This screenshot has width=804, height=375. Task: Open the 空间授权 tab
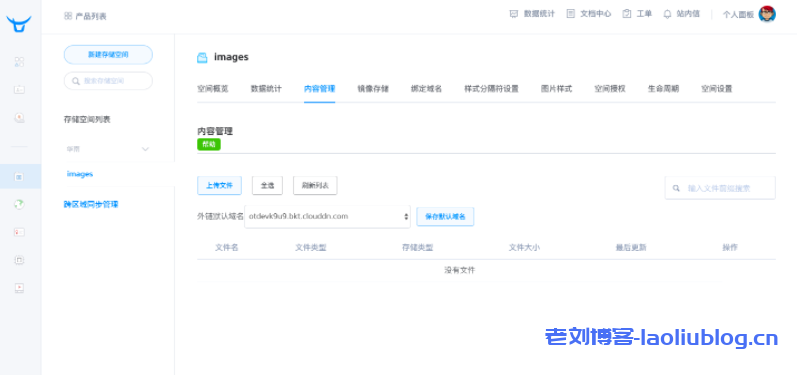(610, 89)
